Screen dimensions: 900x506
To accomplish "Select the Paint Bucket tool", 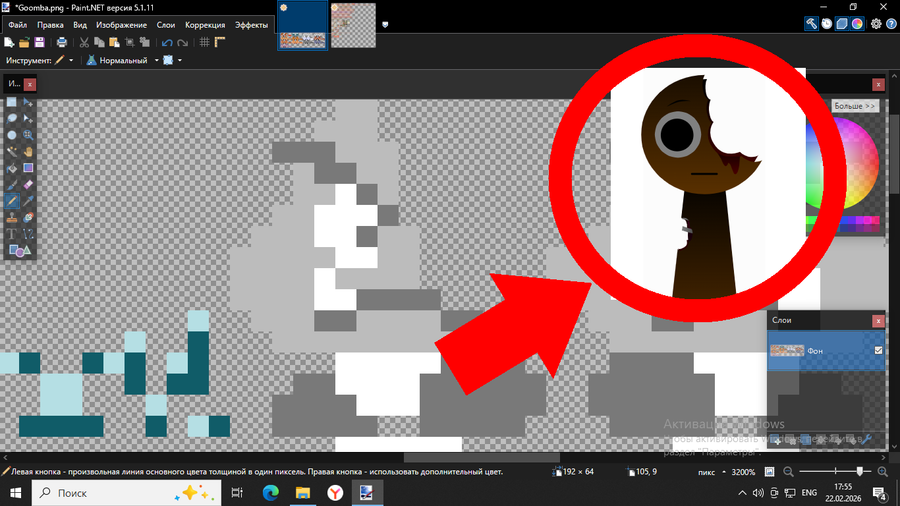I will (11, 168).
